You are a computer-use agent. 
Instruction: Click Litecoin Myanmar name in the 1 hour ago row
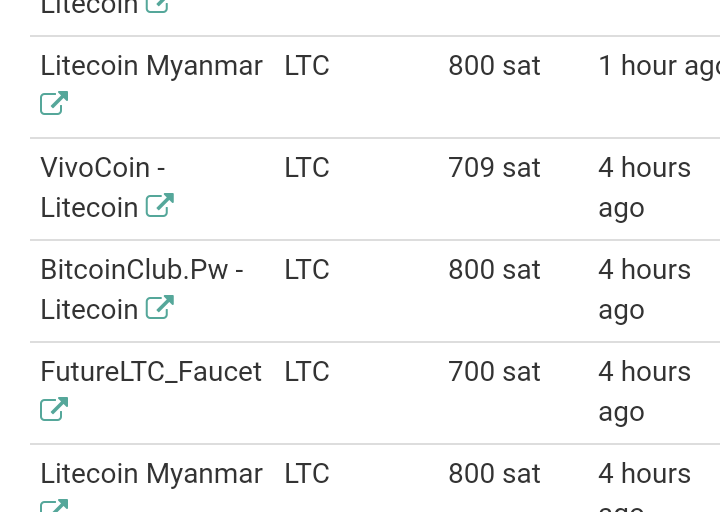click(151, 66)
